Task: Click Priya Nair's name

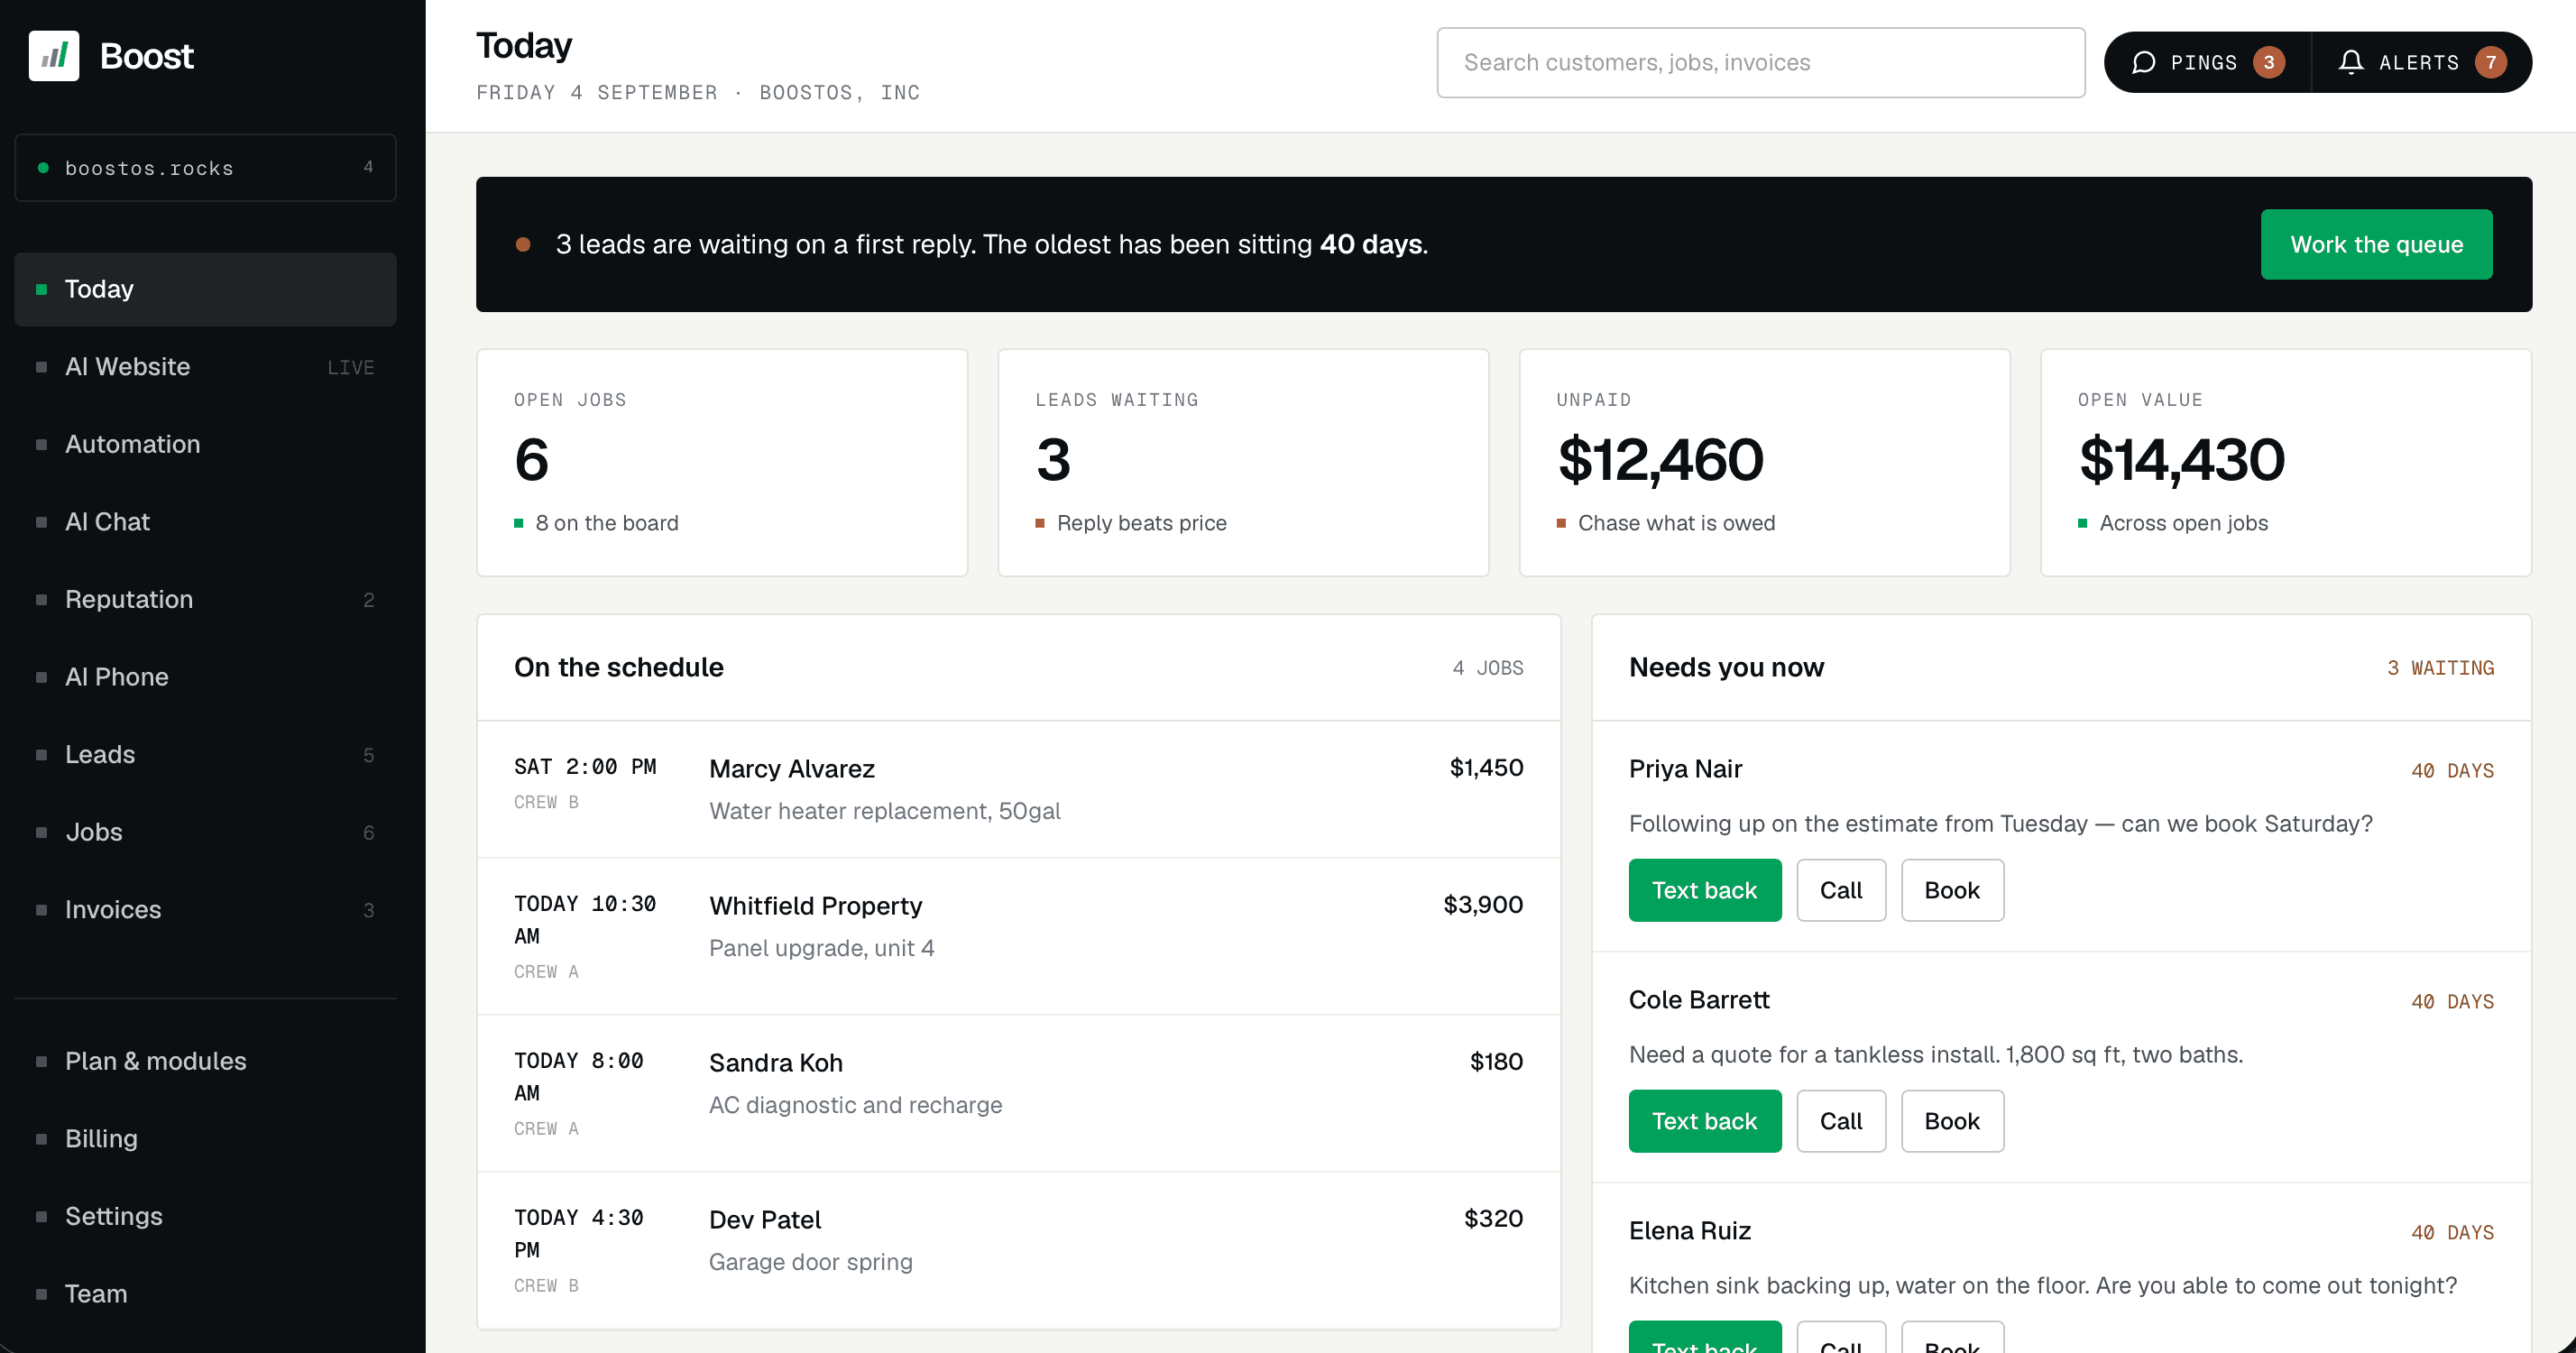Action: pyautogui.click(x=1685, y=769)
